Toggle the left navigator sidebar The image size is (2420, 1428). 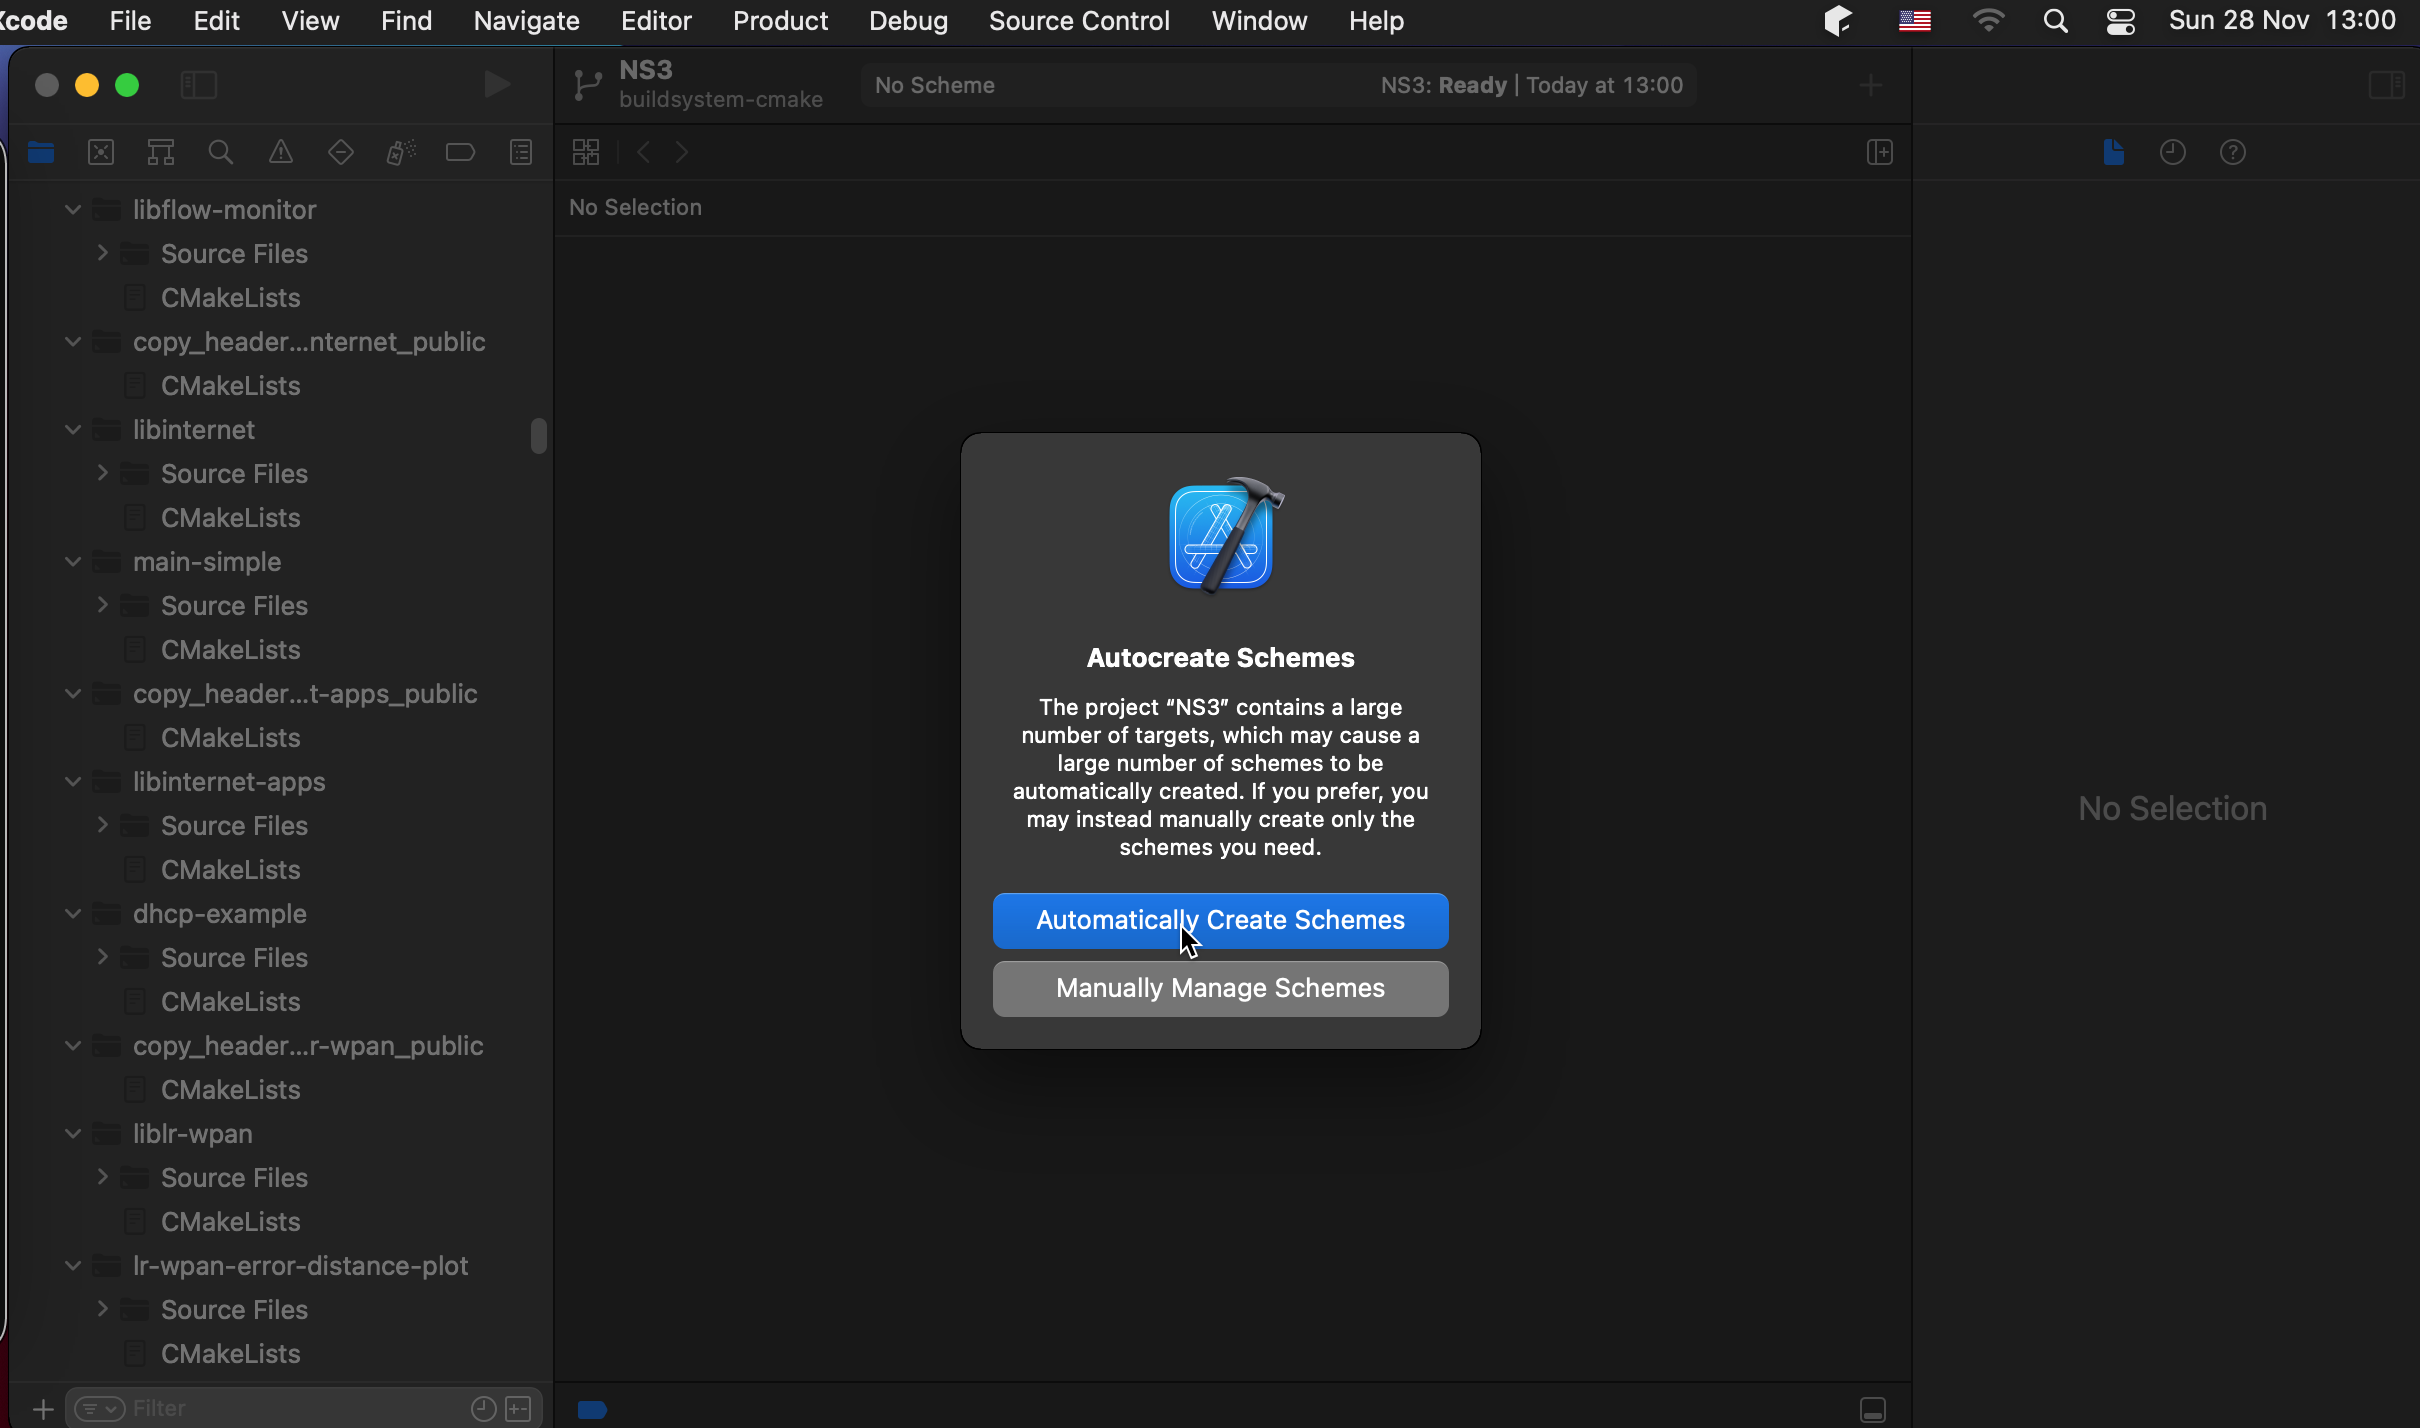click(x=198, y=85)
